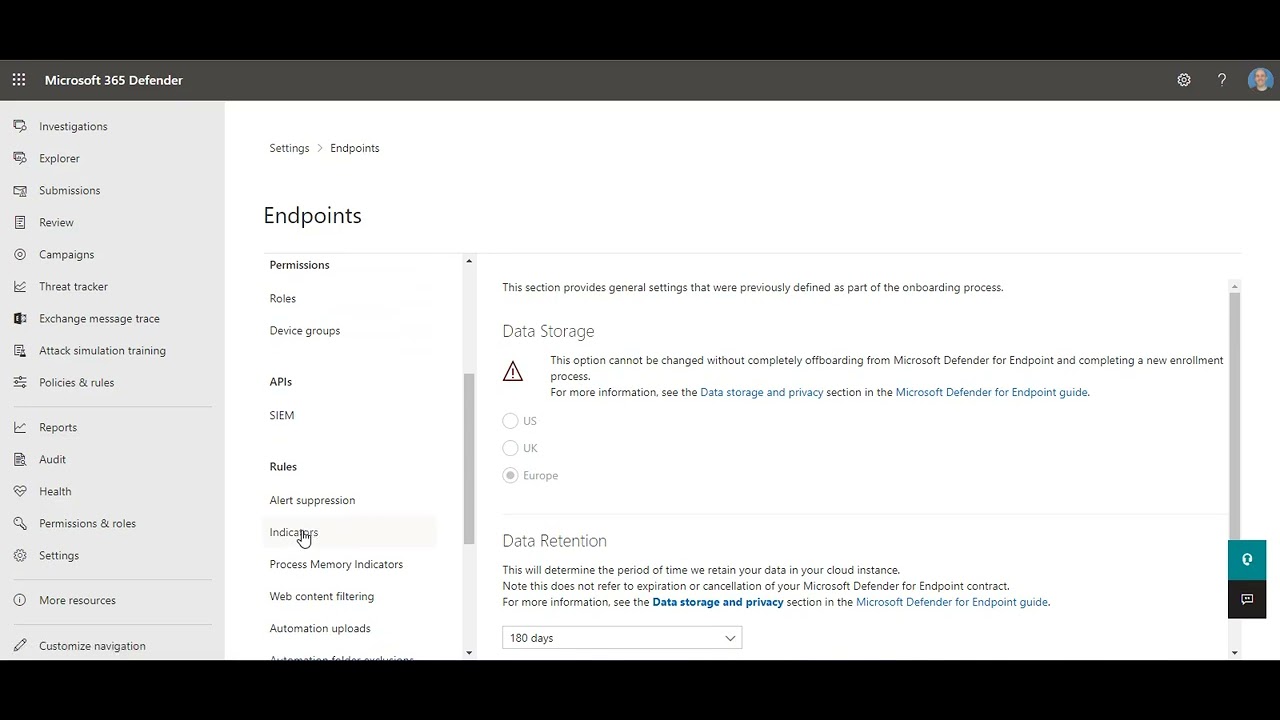Click the Policies & rules icon

pyautogui.click(x=20, y=382)
